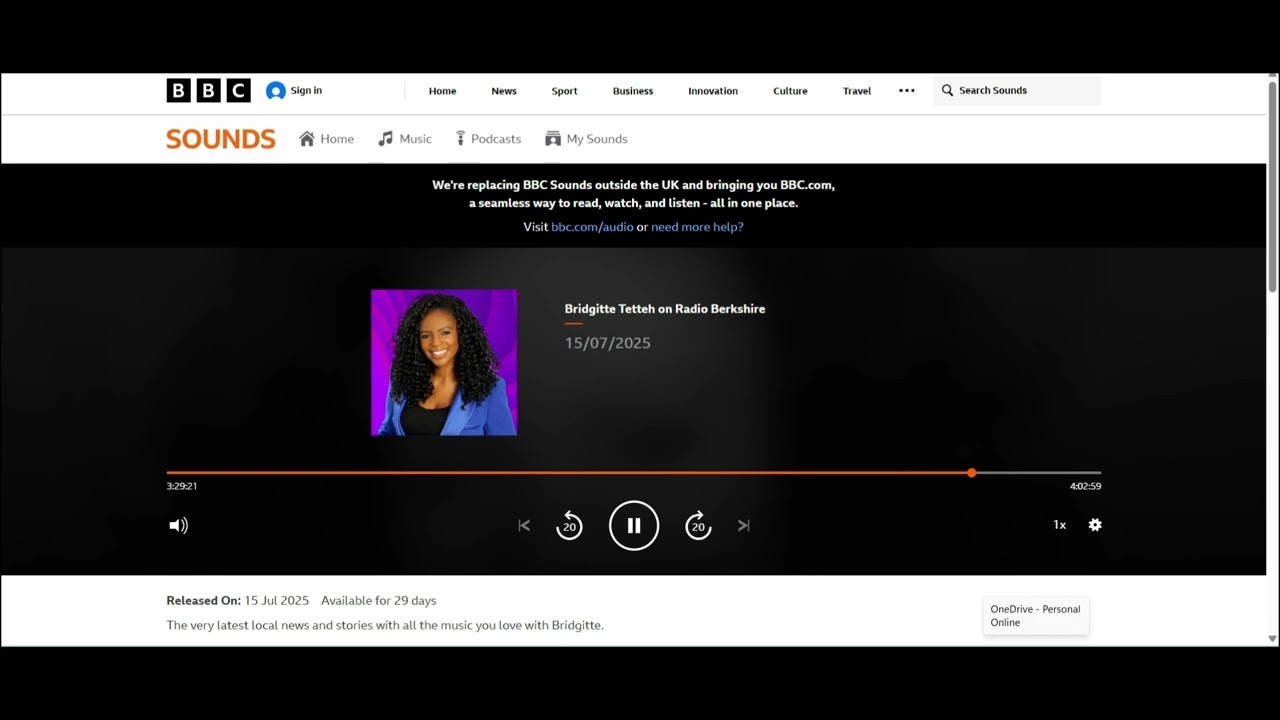Click the elapsed time 3:29:21
Viewport: 1280px width, 720px height.
click(x=181, y=486)
